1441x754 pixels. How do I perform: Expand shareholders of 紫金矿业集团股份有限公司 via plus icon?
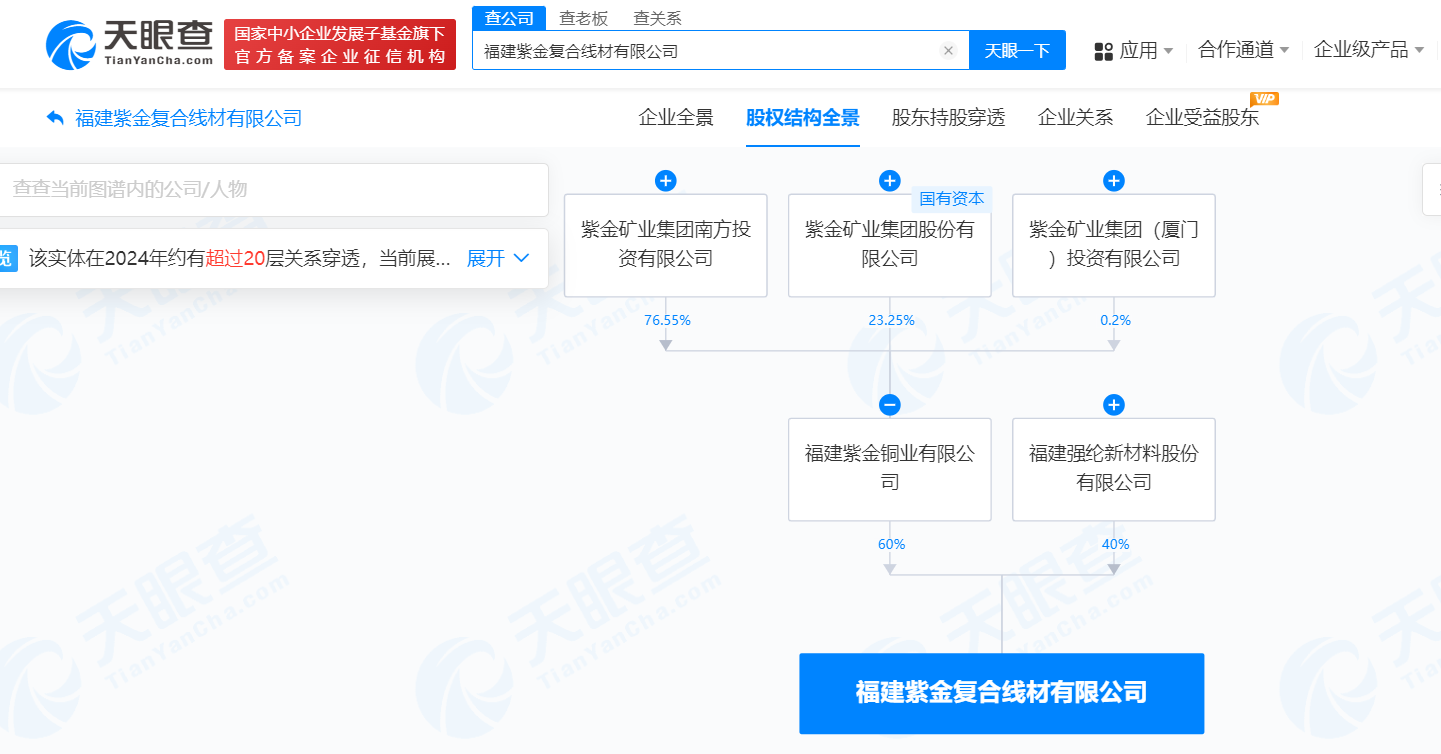[889, 180]
